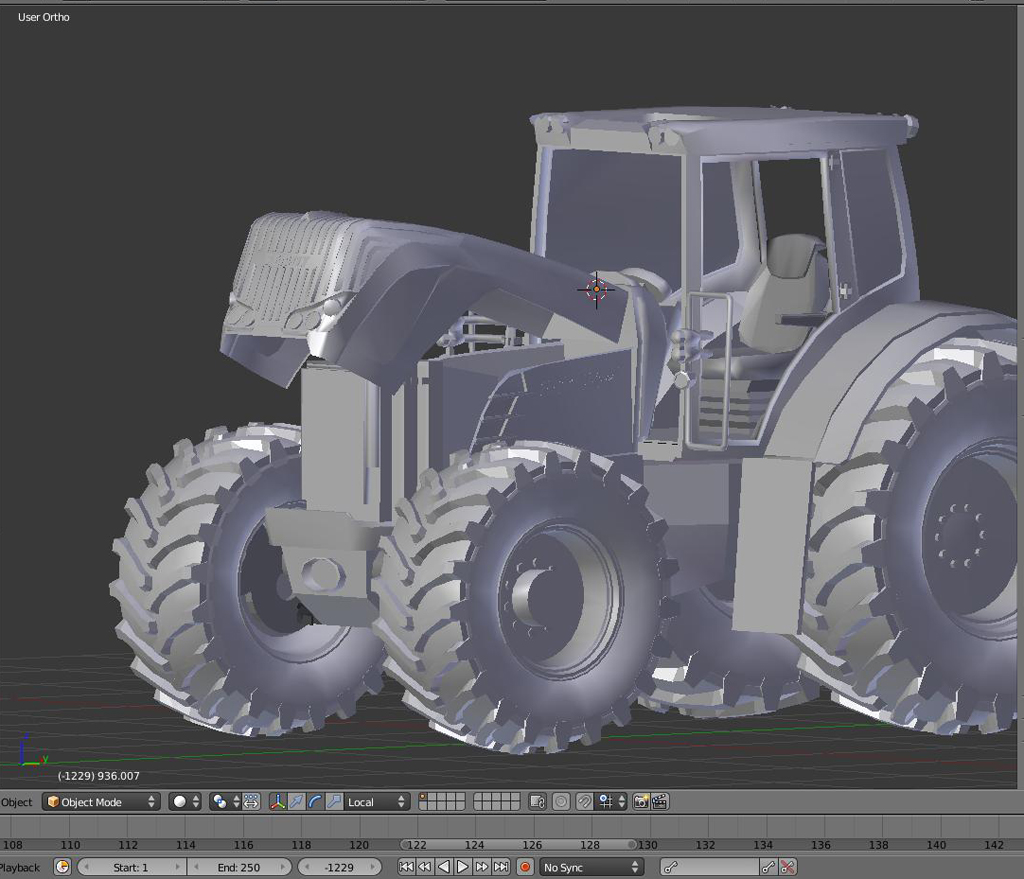Open the pivot point dropdown
Viewport: 1024px width, 879px height.
pyautogui.click(x=225, y=802)
